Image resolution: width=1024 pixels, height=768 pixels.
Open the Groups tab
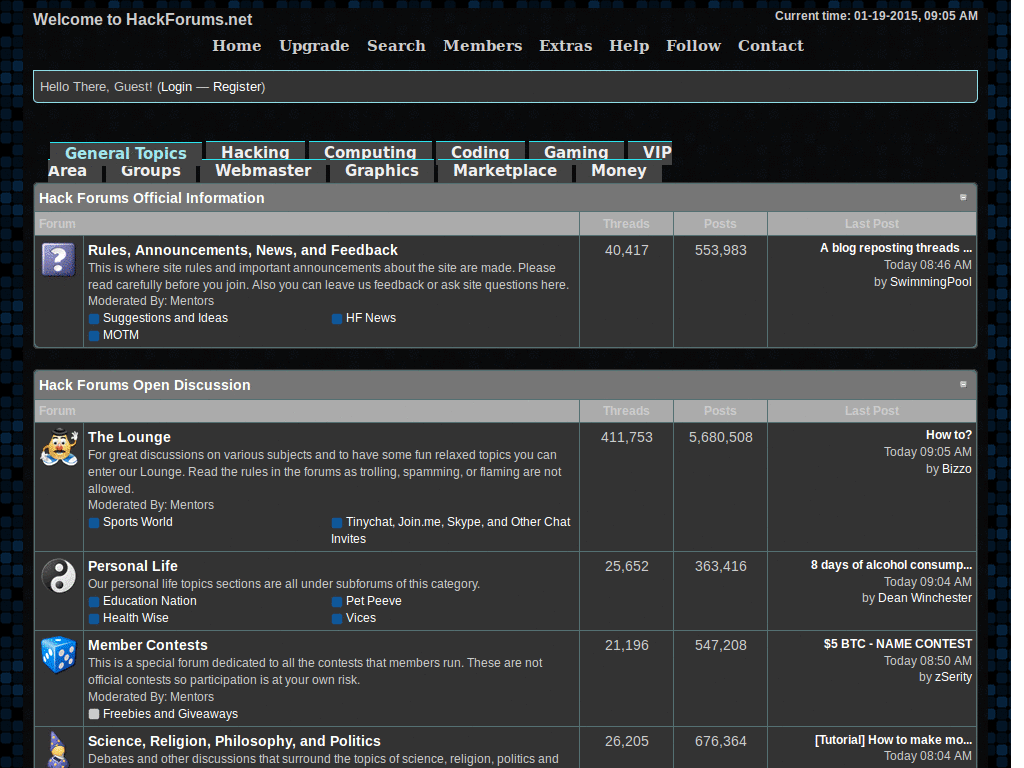point(151,171)
